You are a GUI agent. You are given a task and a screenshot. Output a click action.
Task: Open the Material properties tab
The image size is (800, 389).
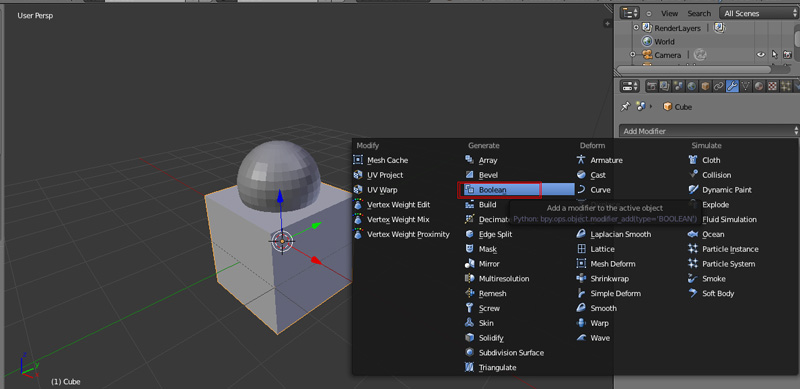[759, 86]
